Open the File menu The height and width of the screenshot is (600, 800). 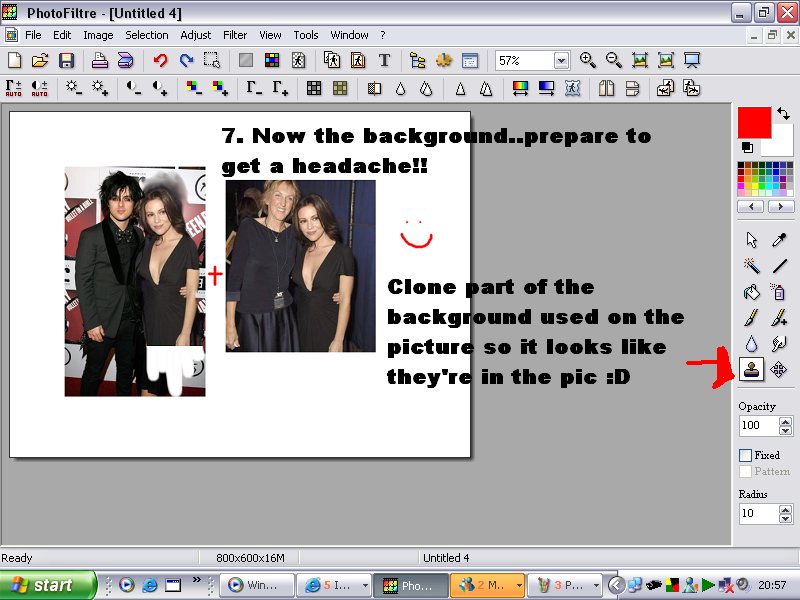pyautogui.click(x=33, y=35)
